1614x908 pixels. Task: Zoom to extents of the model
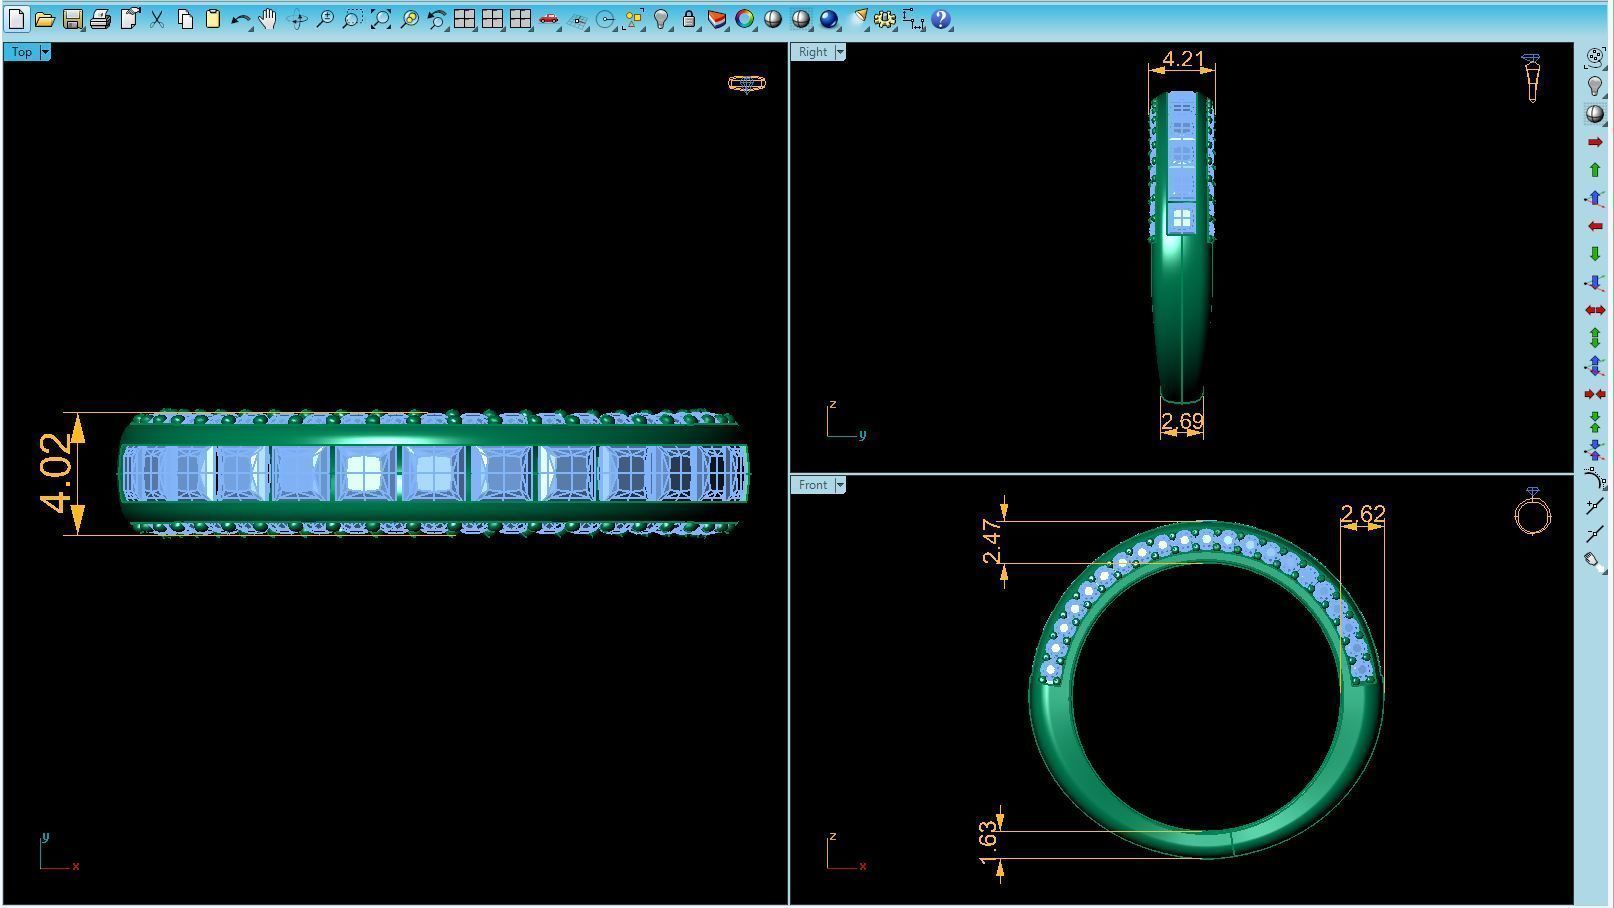381,19
